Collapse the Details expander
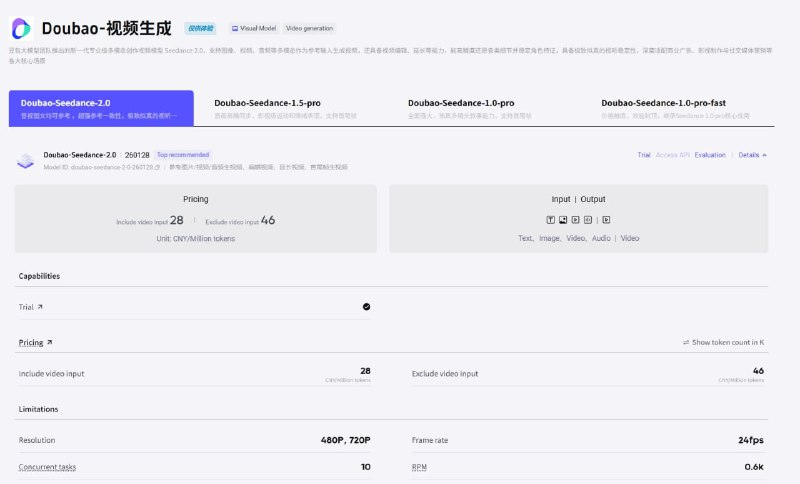Viewport: 800px width, 484px height. click(753, 155)
